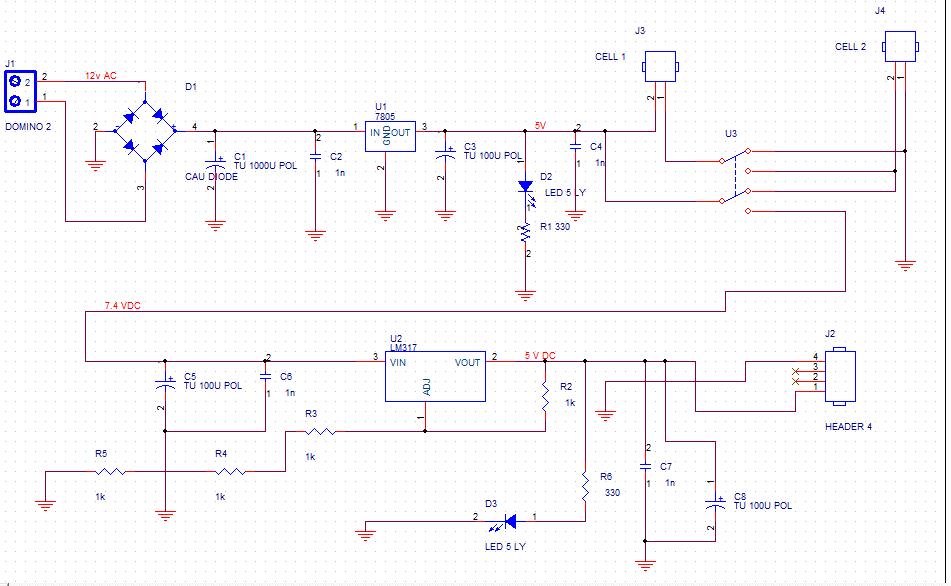Click the R1 330 resistor label
Image resolution: width=951 pixels, height=586 pixels.
tap(555, 226)
